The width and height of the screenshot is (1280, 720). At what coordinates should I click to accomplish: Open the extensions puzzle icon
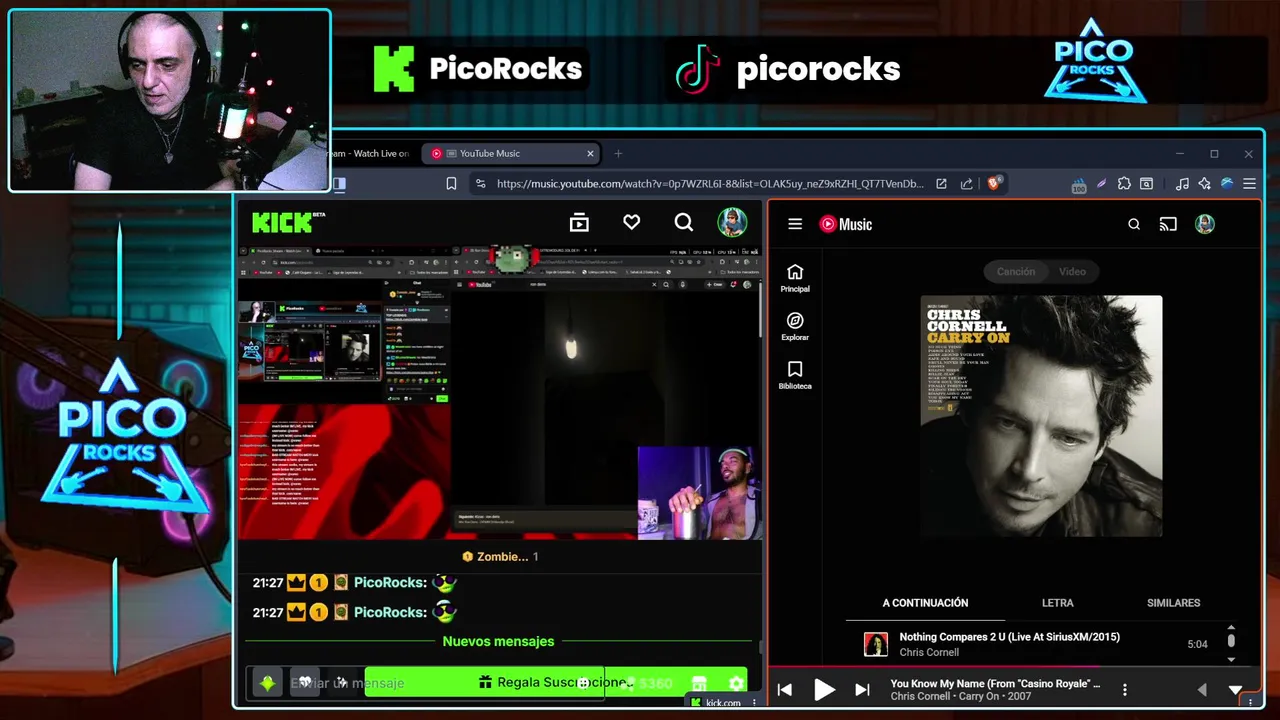(1124, 184)
